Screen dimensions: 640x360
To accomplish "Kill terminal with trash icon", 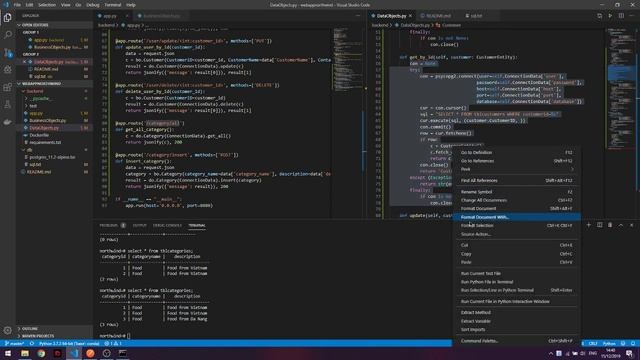I will pos(610,225).
